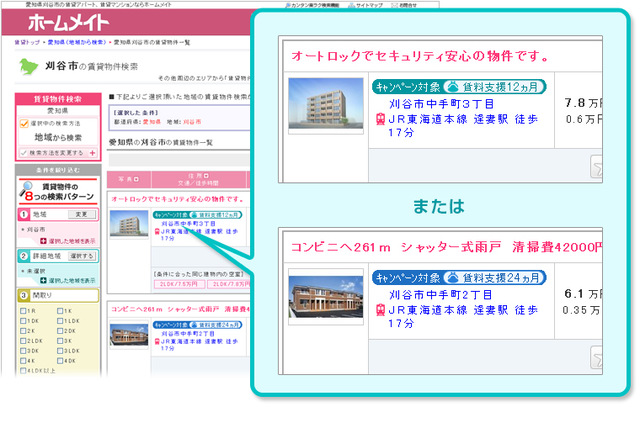
Task: Open 賃貸トップ breadcrumb link
Action: 27,42
